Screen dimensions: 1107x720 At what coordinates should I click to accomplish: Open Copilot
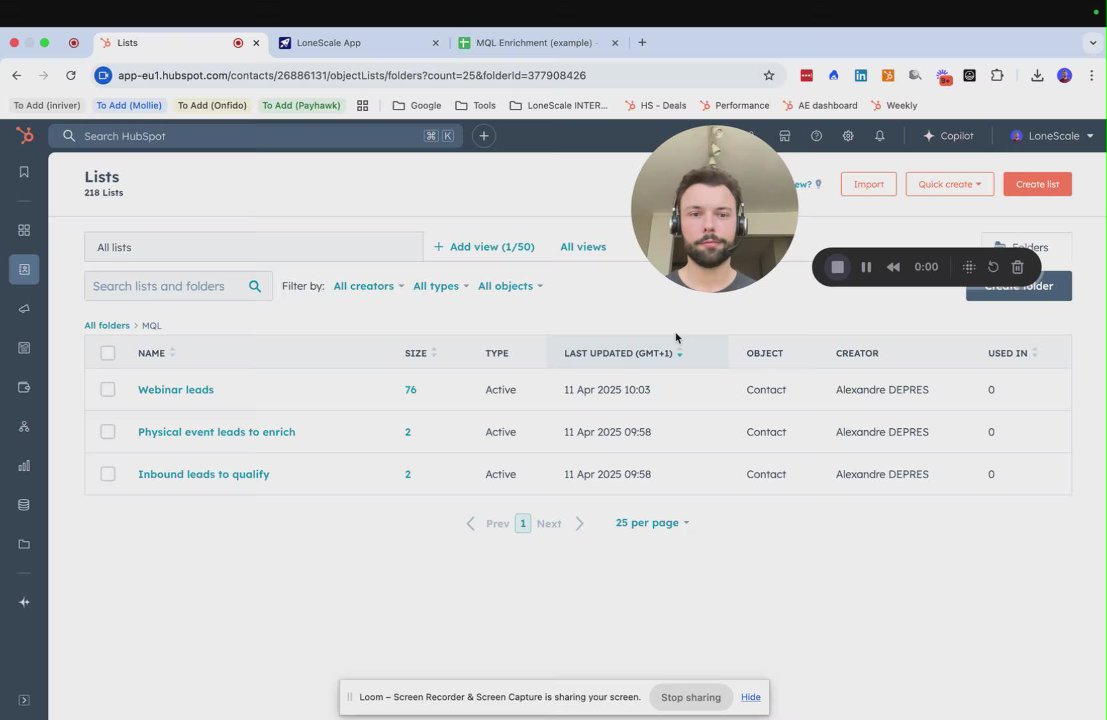[x=948, y=136]
